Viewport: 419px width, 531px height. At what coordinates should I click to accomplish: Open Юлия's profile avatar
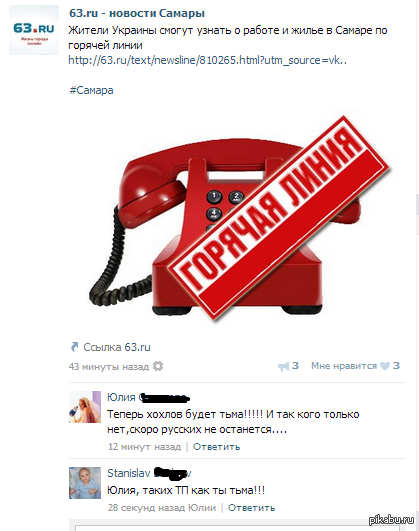[x=85, y=407]
